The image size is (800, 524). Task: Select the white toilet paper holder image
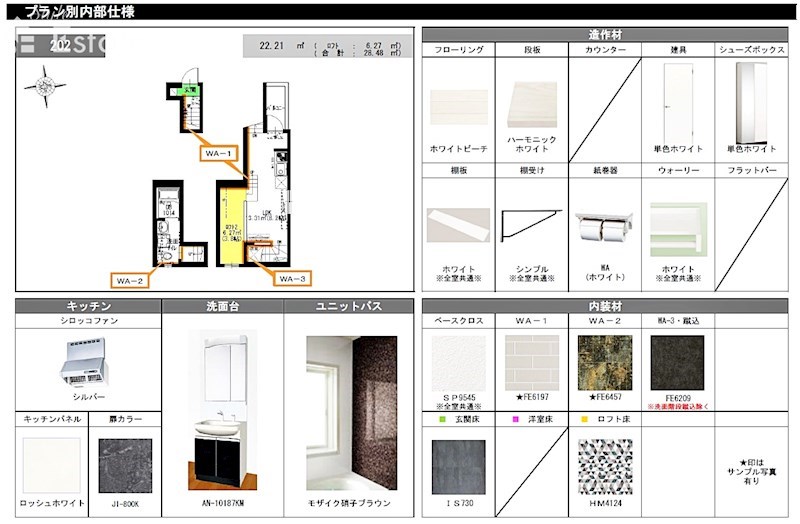[605, 228]
